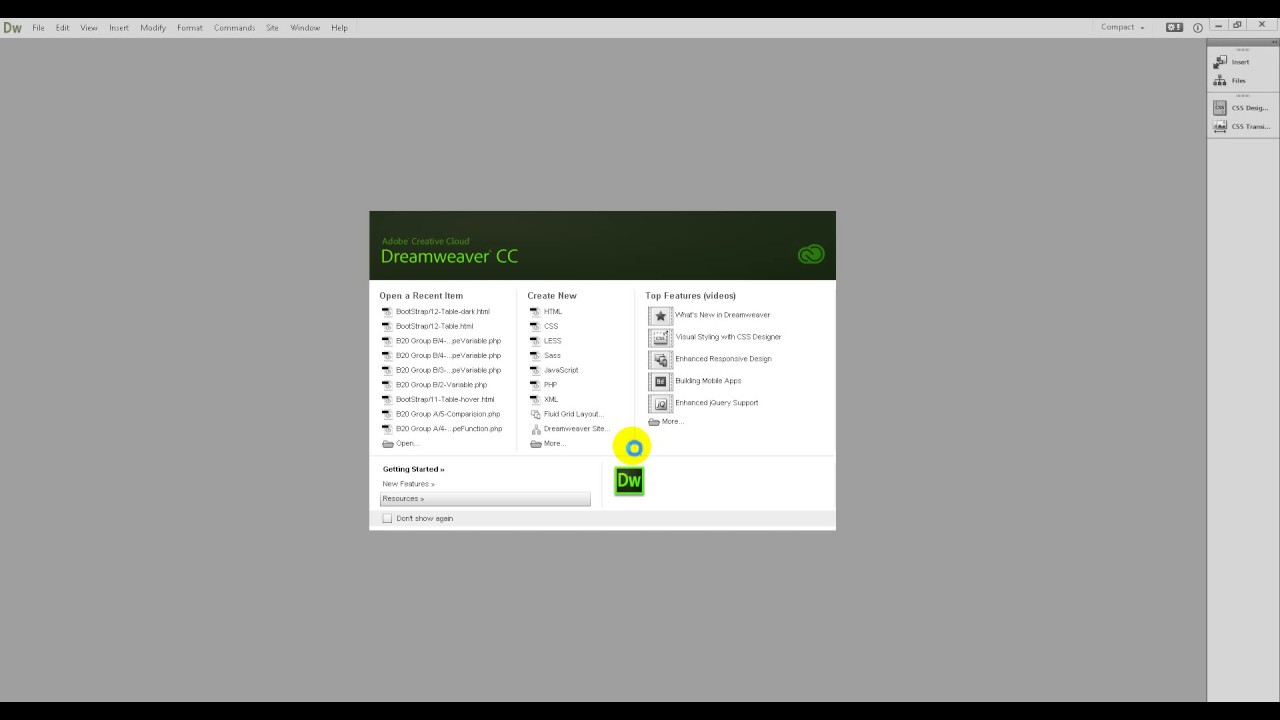Open the CSS Transitions panel

click(x=1241, y=127)
